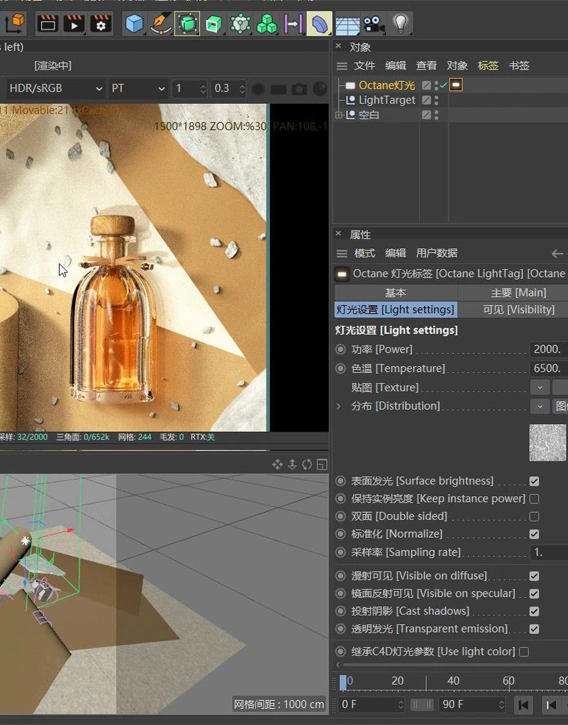Screen dimensions: 568x725
Task: Select the Spline Pen tool
Action: 161,23
